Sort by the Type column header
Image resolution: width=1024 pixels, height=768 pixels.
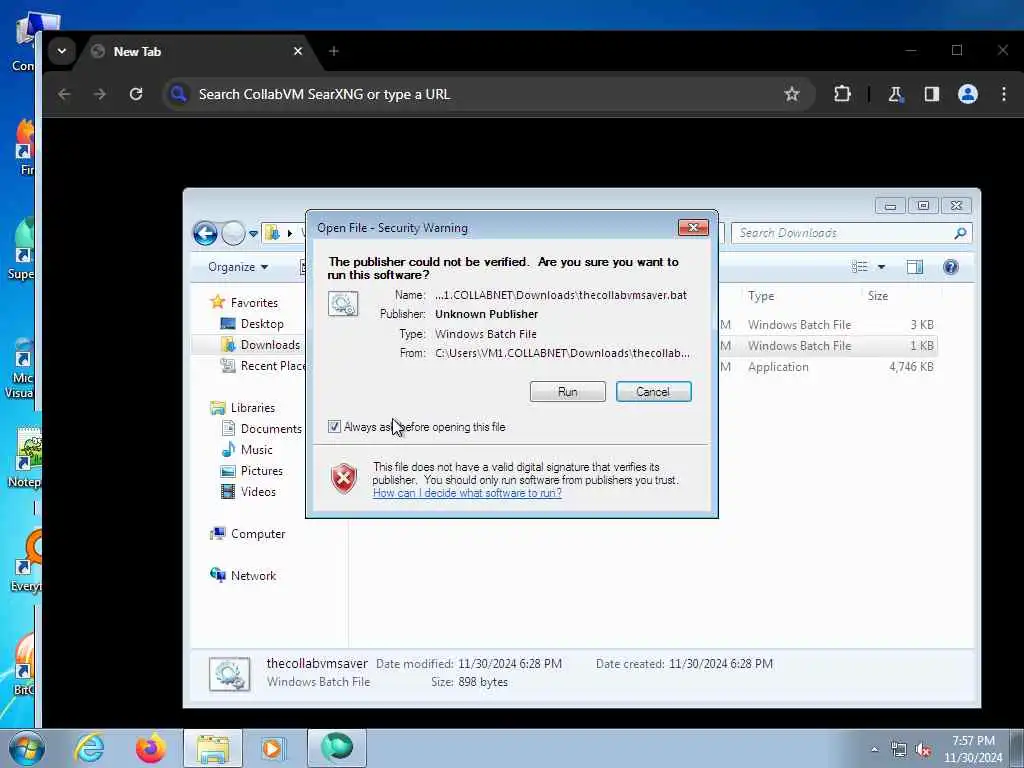coord(761,296)
